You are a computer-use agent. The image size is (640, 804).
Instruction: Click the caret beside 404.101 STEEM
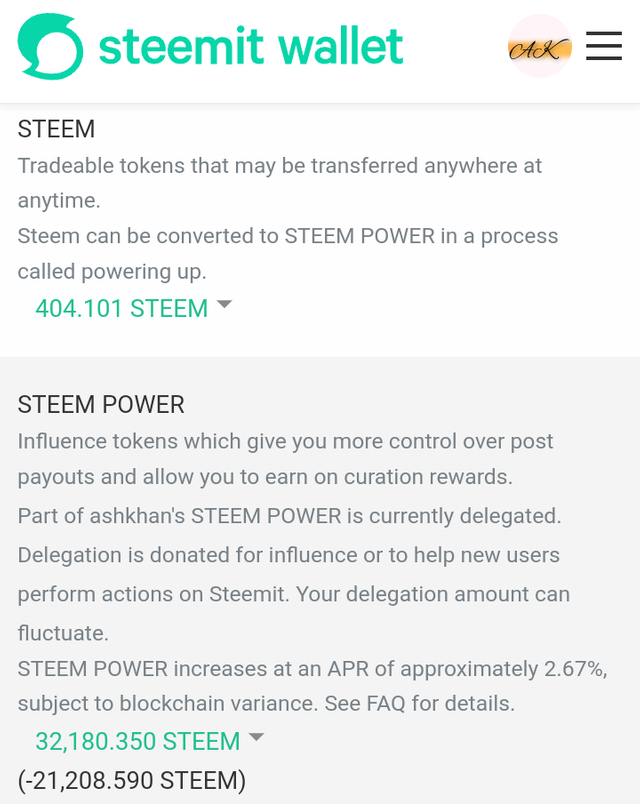point(224,304)
